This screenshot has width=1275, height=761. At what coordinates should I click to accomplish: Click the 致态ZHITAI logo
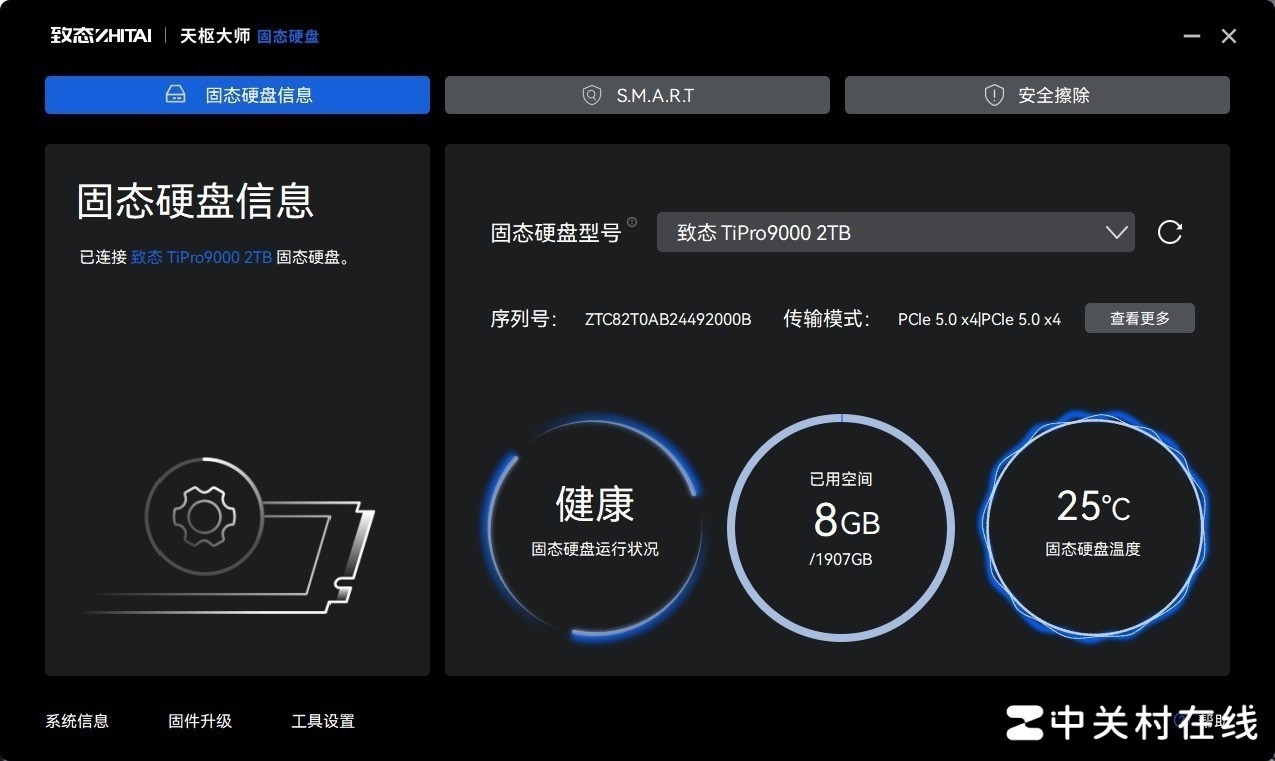point(101,36)
